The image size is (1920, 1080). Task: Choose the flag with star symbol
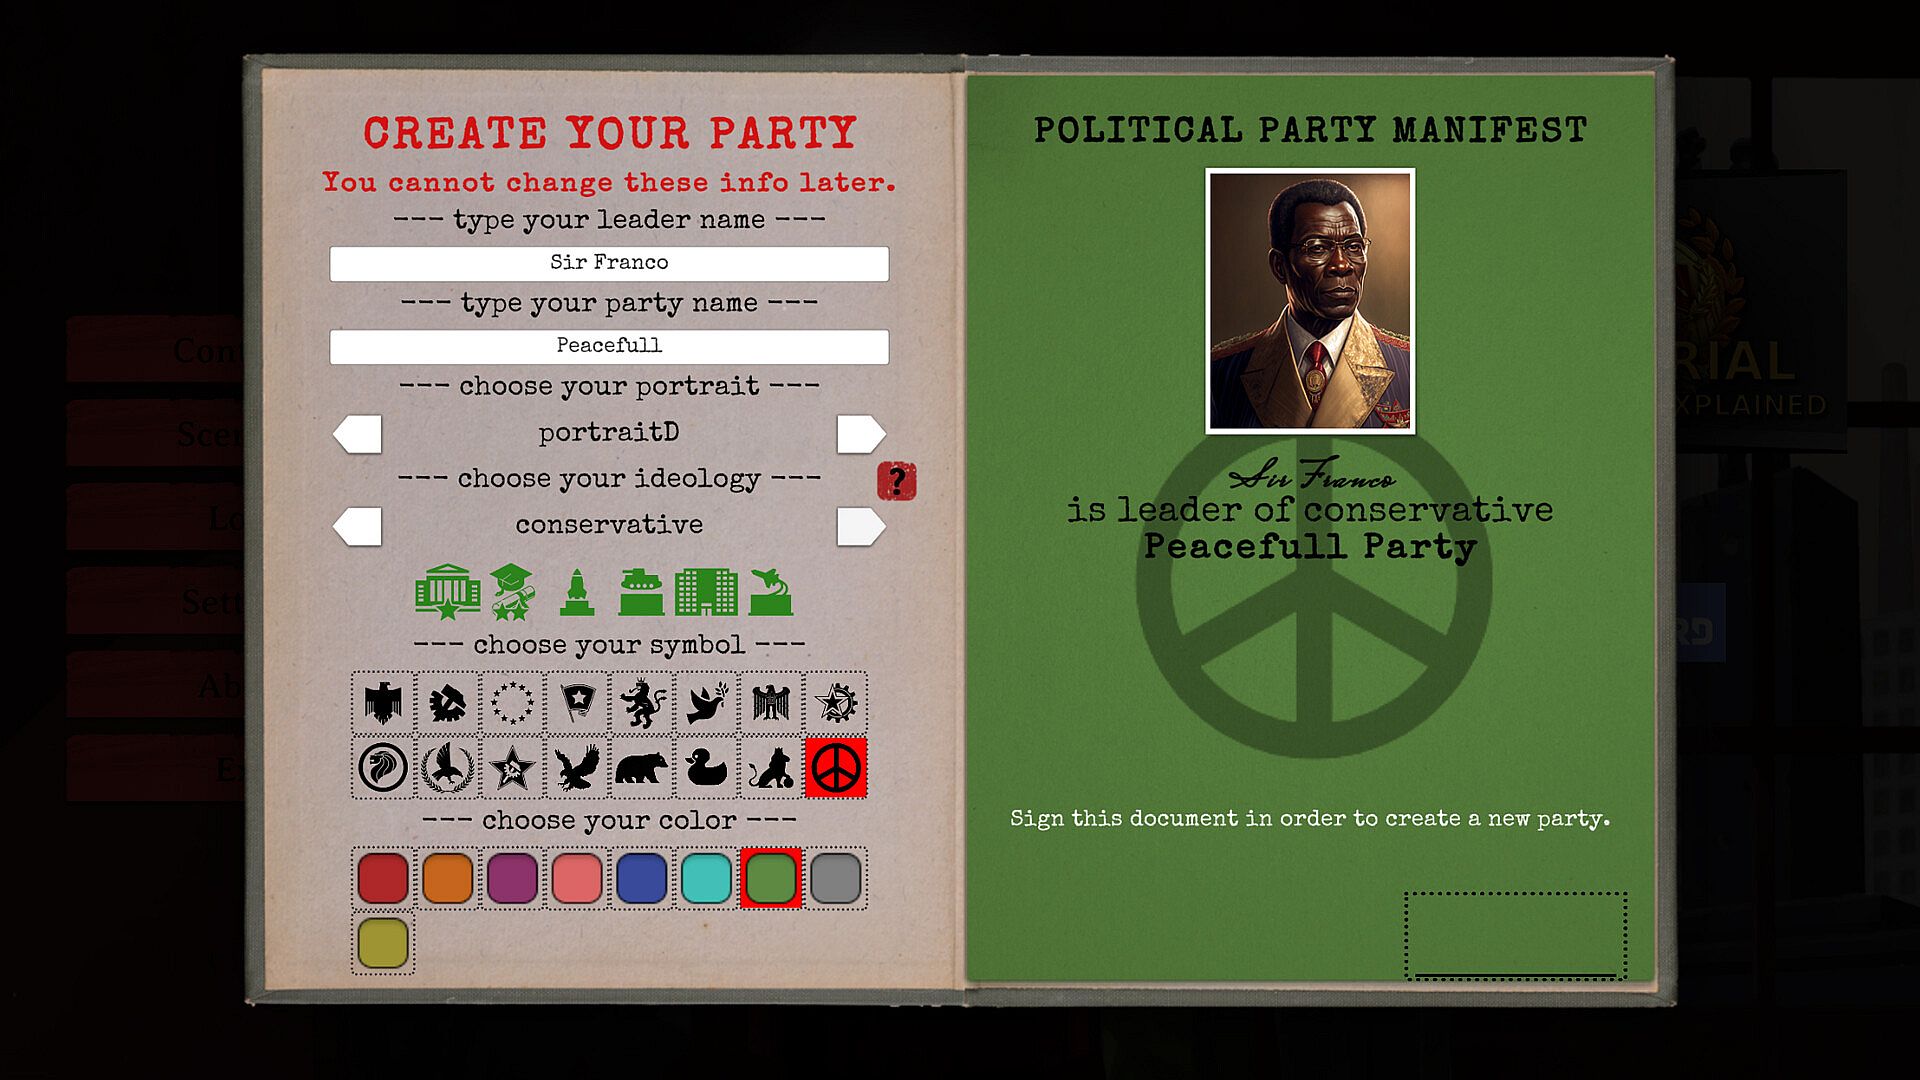[x=577, y=703]
